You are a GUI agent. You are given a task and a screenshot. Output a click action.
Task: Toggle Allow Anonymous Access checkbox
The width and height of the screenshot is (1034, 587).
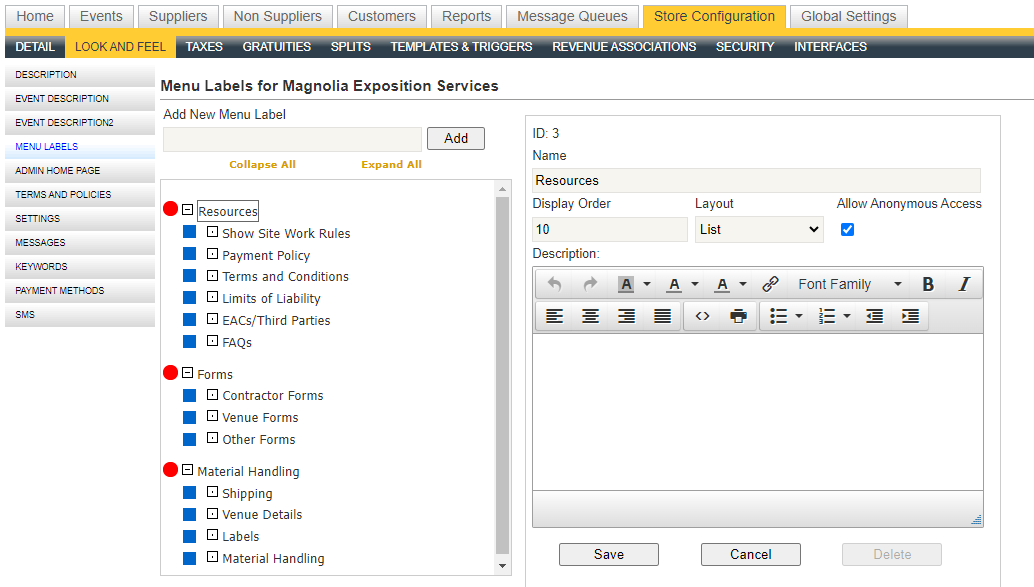pyautogui.click(x=847, y=229)
